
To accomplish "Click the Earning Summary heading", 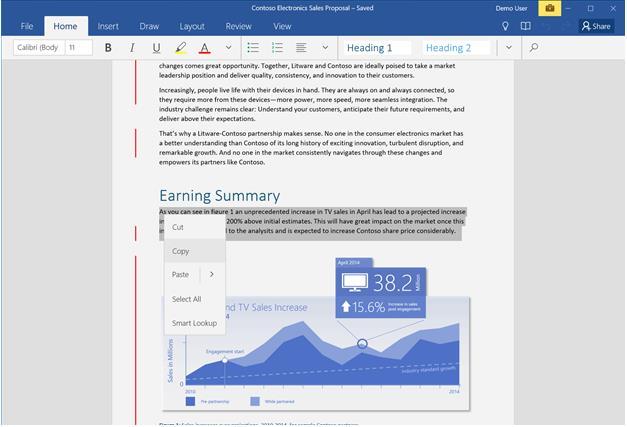I will click(x=220, y=196).
